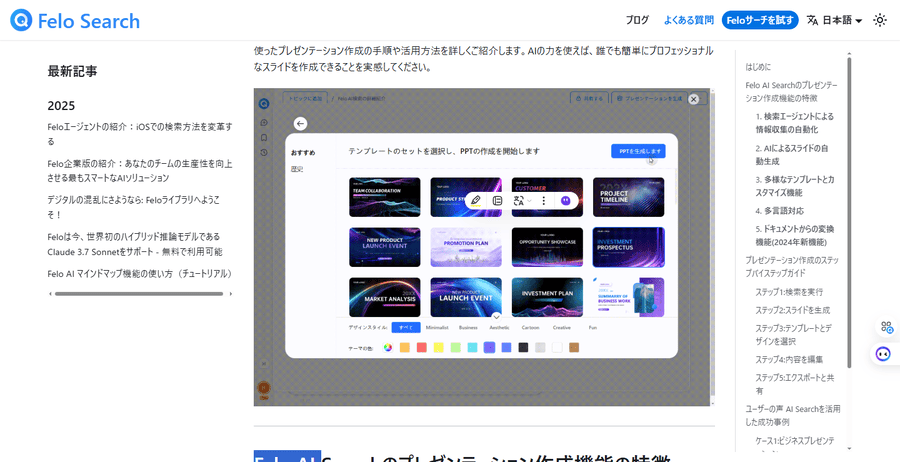The width and height of the screenshot is (900, 462).
Task: Open Felo AI マインドマップ機能の使い方 article
Action: [x=140, y=273]
